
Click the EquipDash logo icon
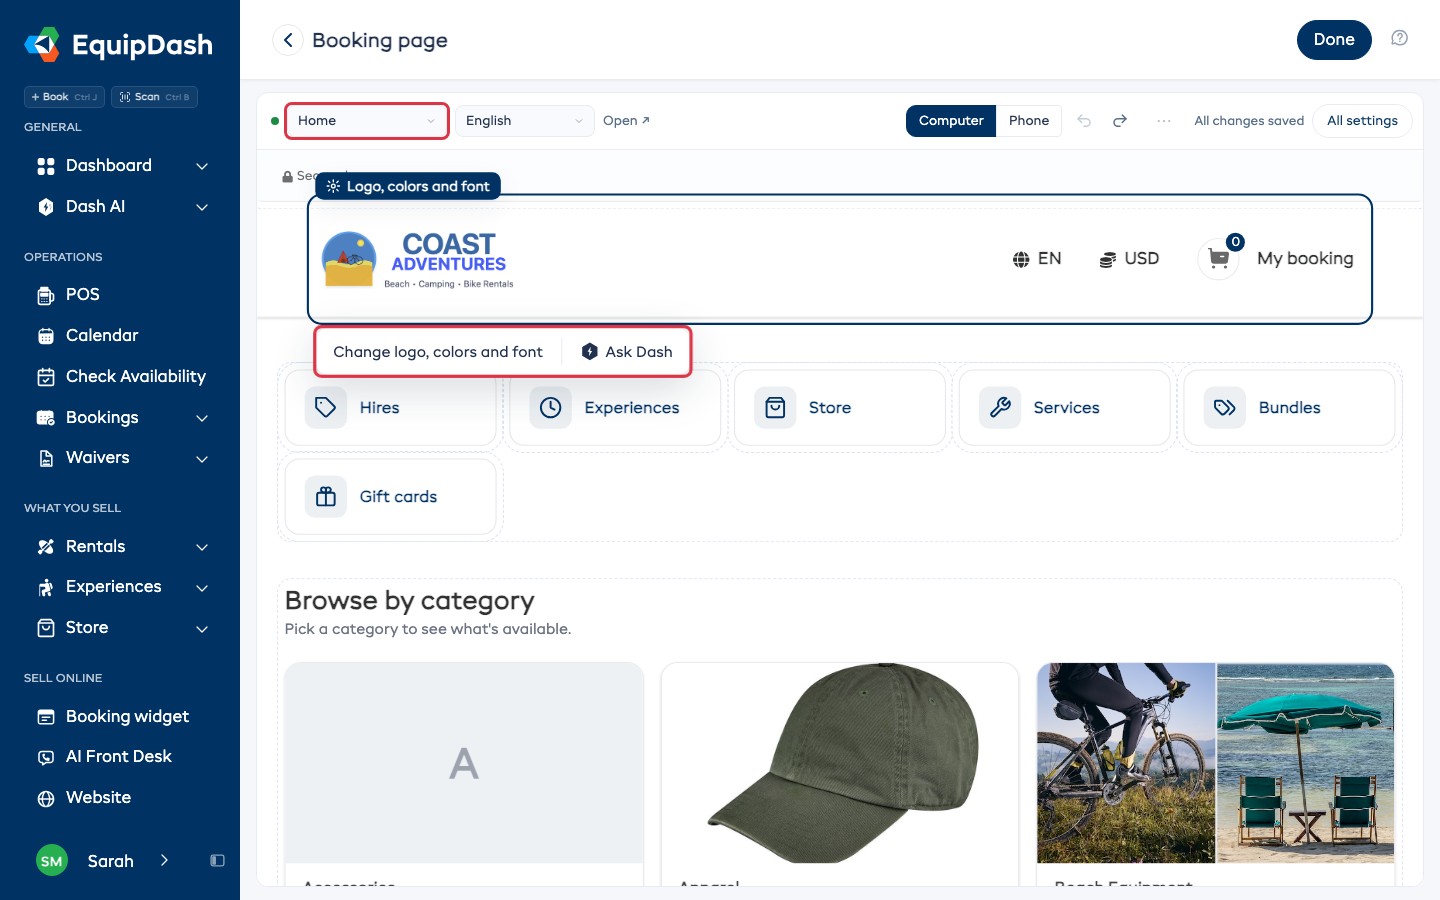pyautogui.click(x=42, y=45)
